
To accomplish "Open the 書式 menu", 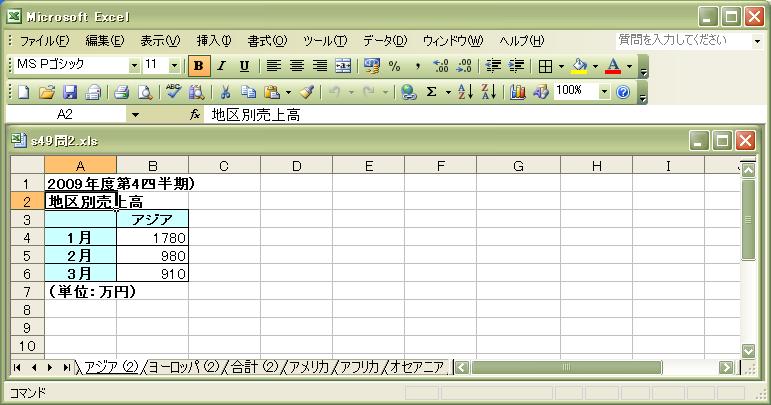I will pos(267,41).
